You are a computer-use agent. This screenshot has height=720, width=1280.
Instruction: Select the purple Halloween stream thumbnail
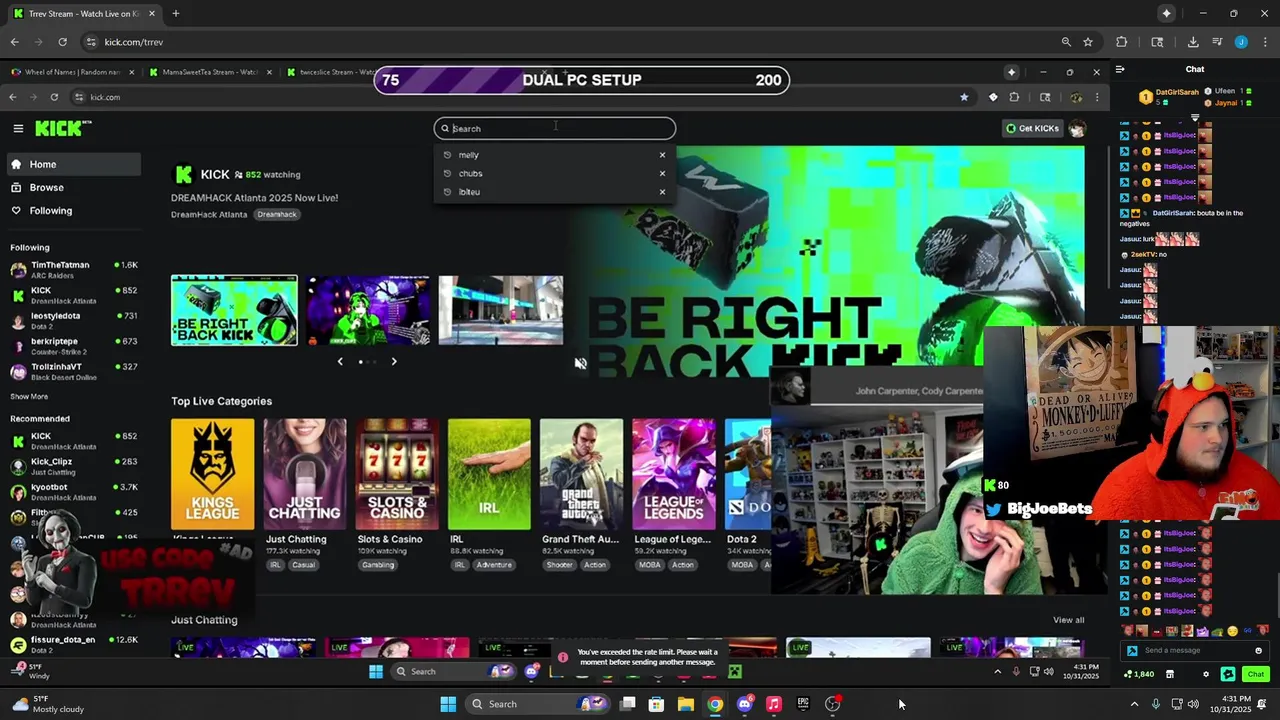[x=368, y=310]
